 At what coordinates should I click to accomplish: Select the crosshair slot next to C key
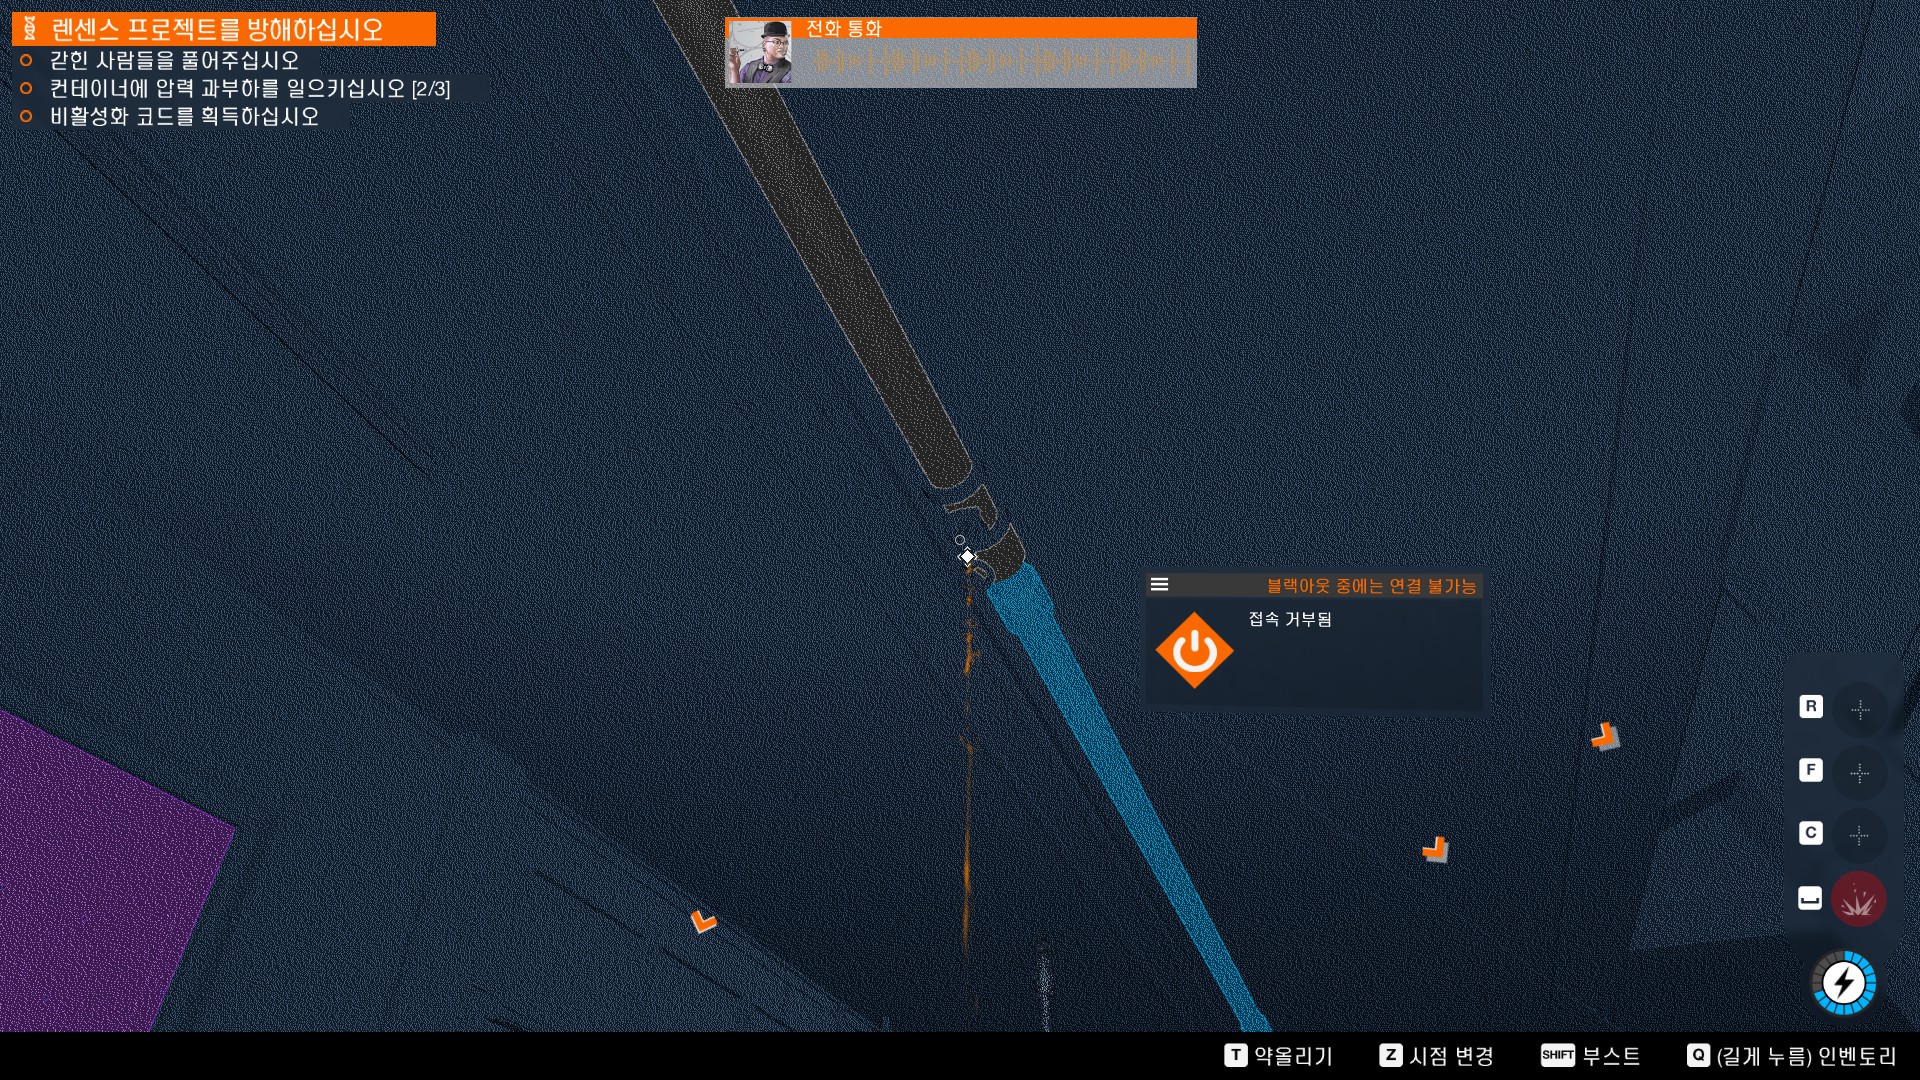[x=1859, y=836]
